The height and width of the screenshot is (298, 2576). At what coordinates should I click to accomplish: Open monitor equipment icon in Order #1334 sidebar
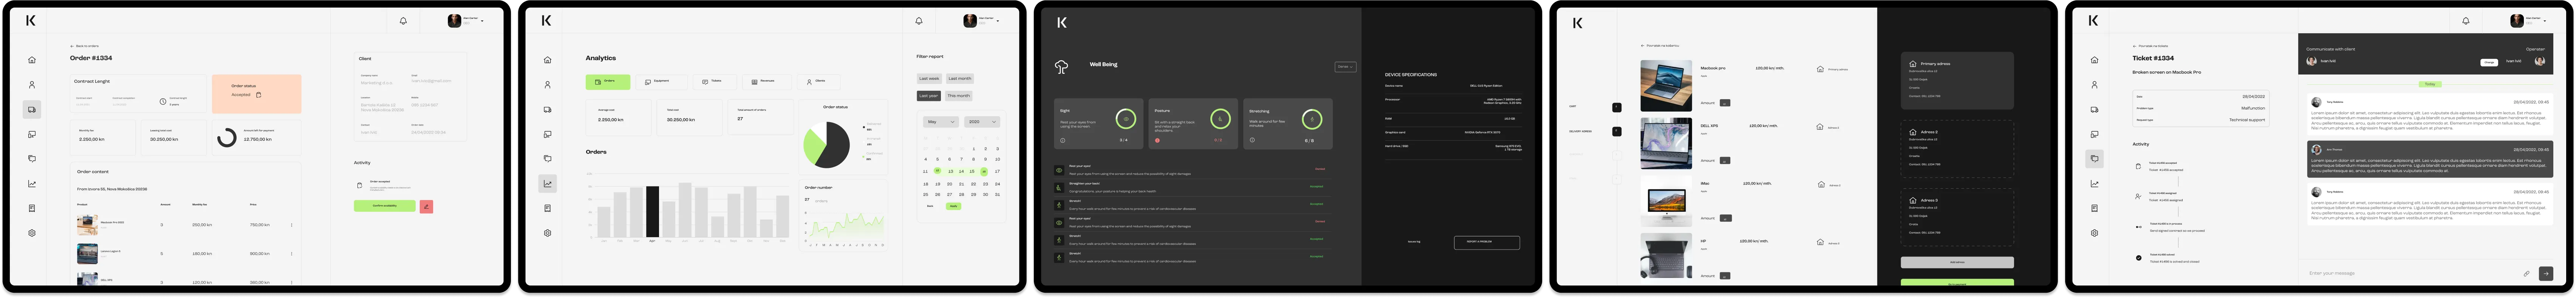click(x=32, y=134)
